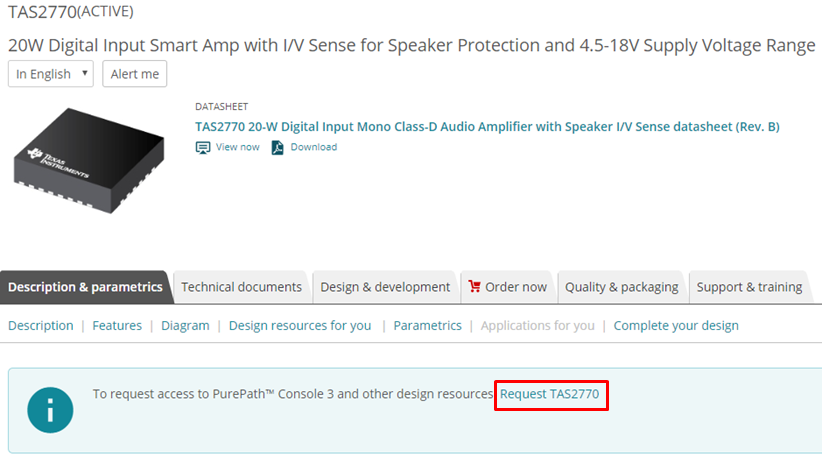Go to the Parametrics section link
This screenshot has height=460, width=823.
click(x=427, y=325)
